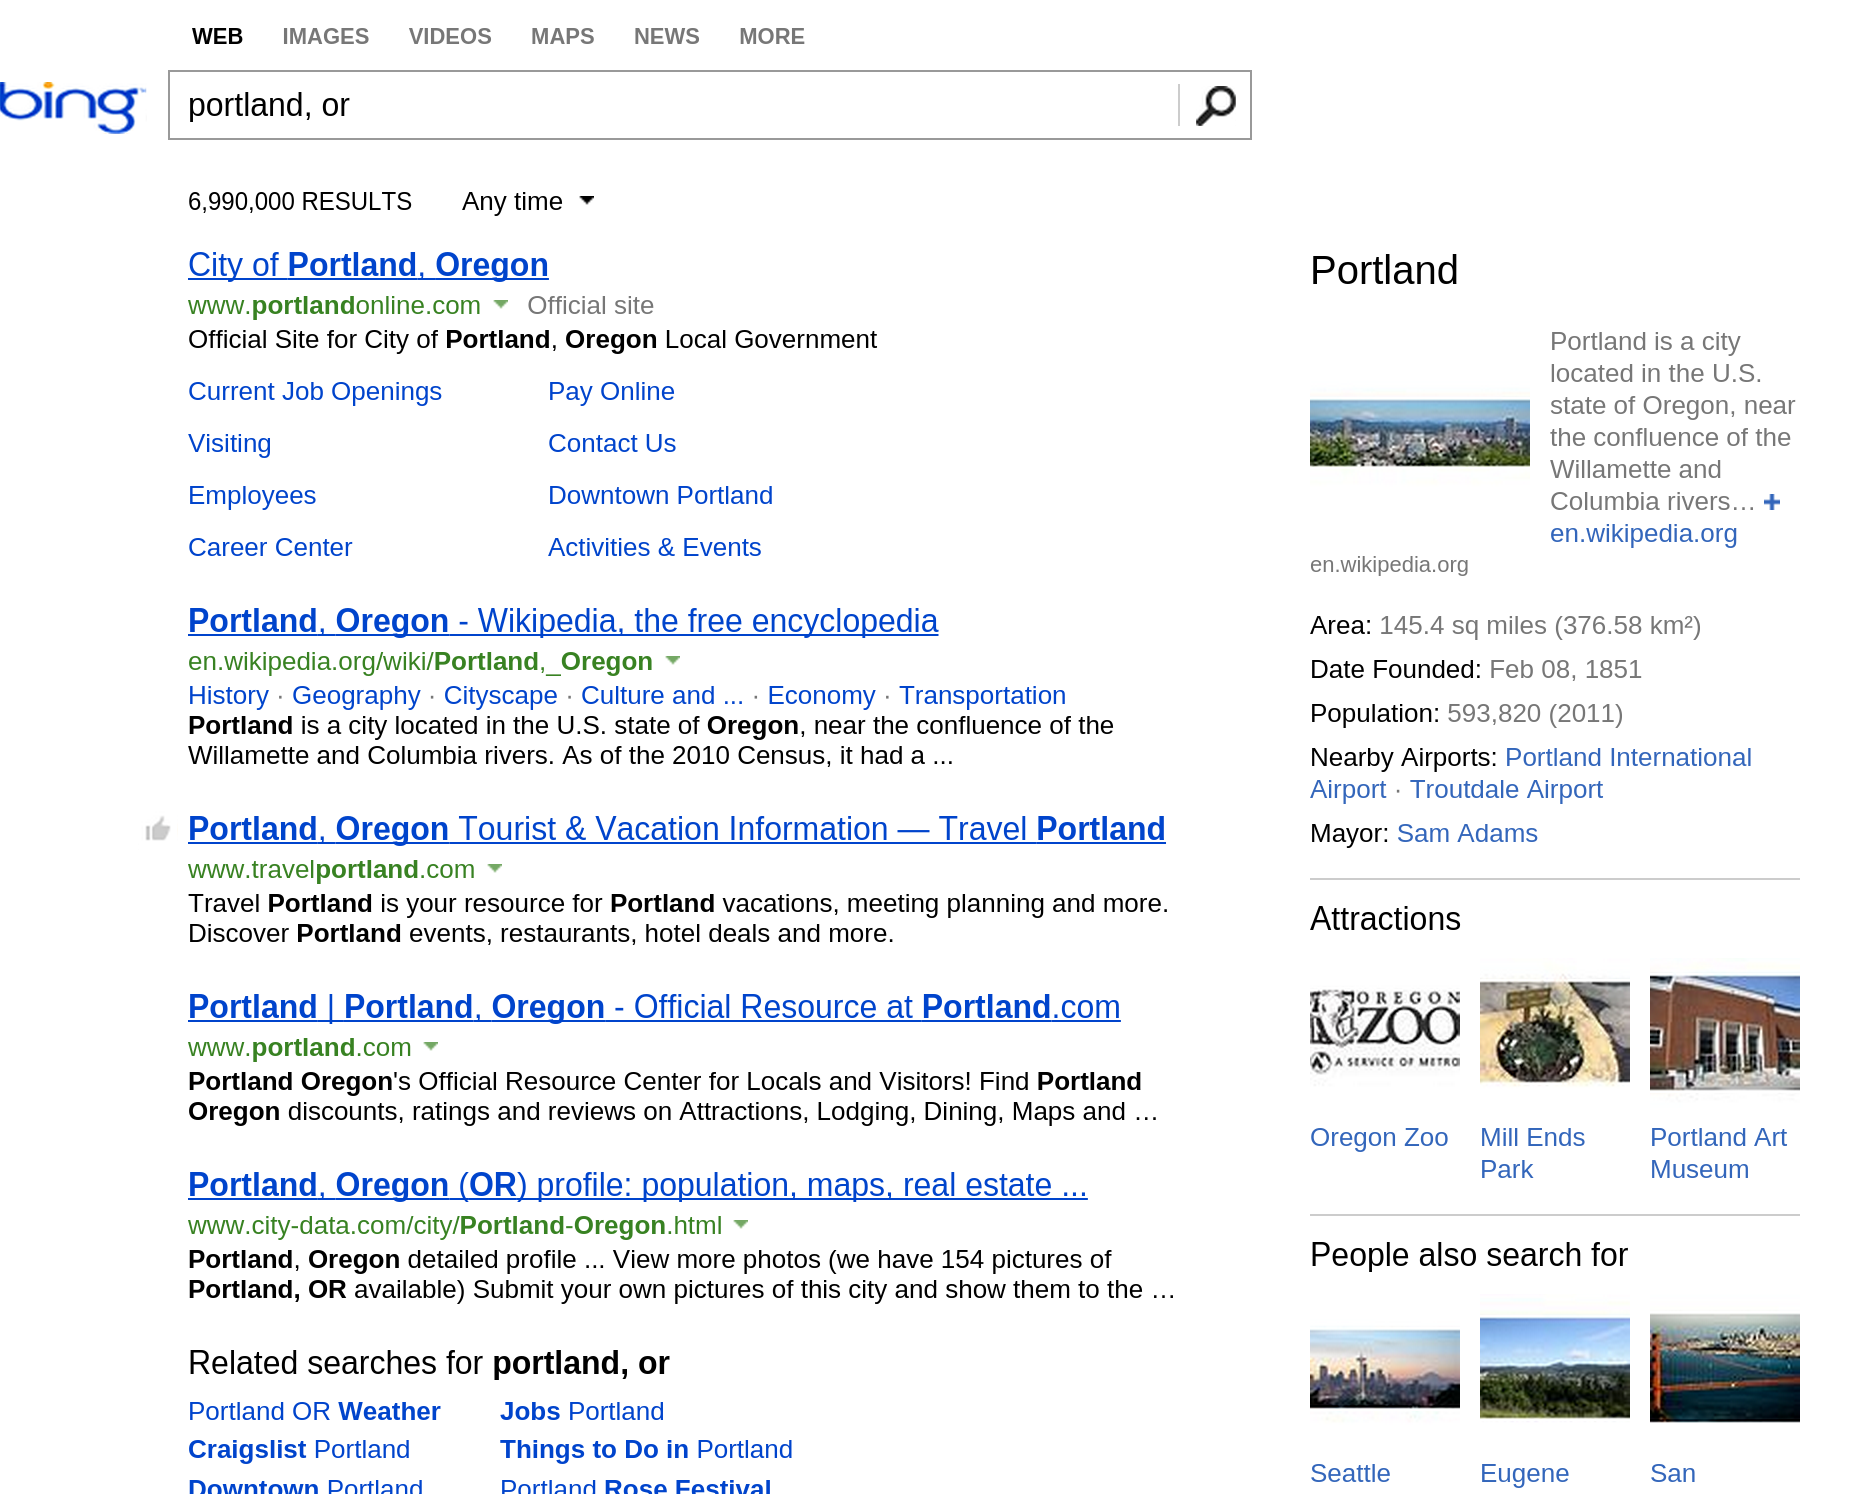This screenshot has height=1494, width=1852.
Task: Click the search text input field
Action: click(x=672, y=105)
